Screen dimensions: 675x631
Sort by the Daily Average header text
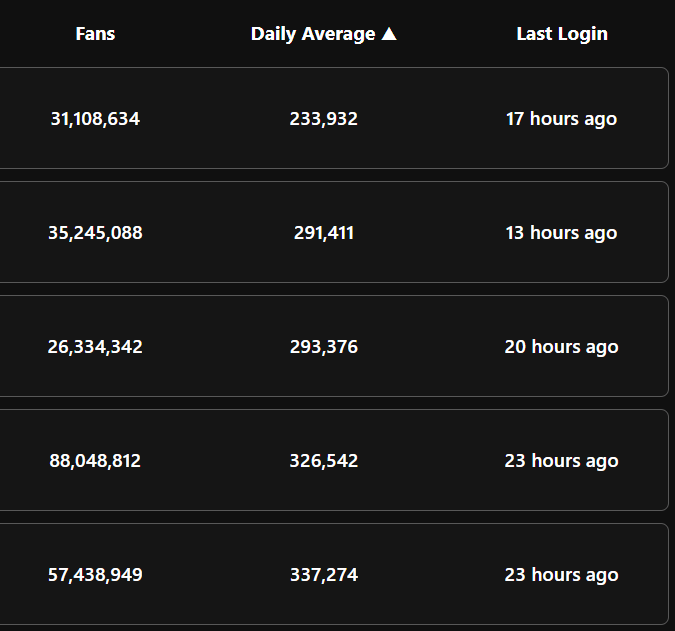pyautogui.click(x=312, y=34)
